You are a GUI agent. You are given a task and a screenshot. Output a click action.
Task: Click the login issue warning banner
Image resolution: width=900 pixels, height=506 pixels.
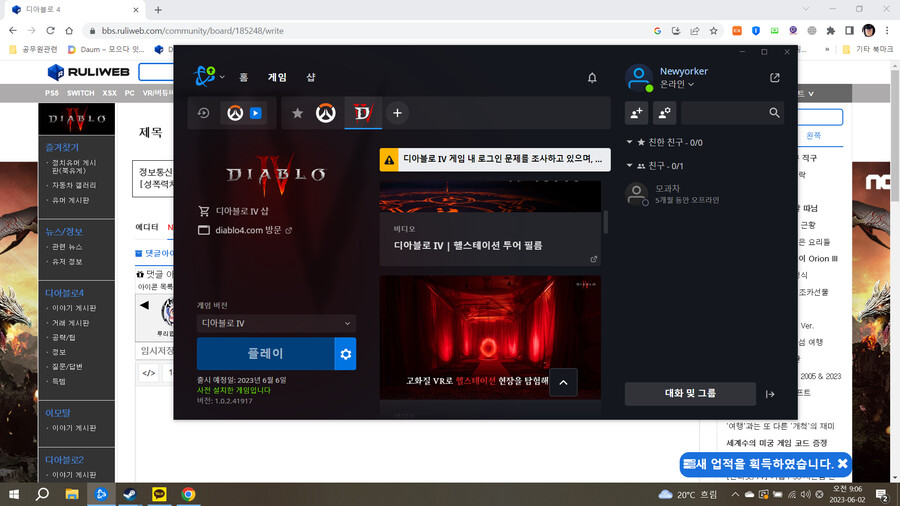point(495,159)
